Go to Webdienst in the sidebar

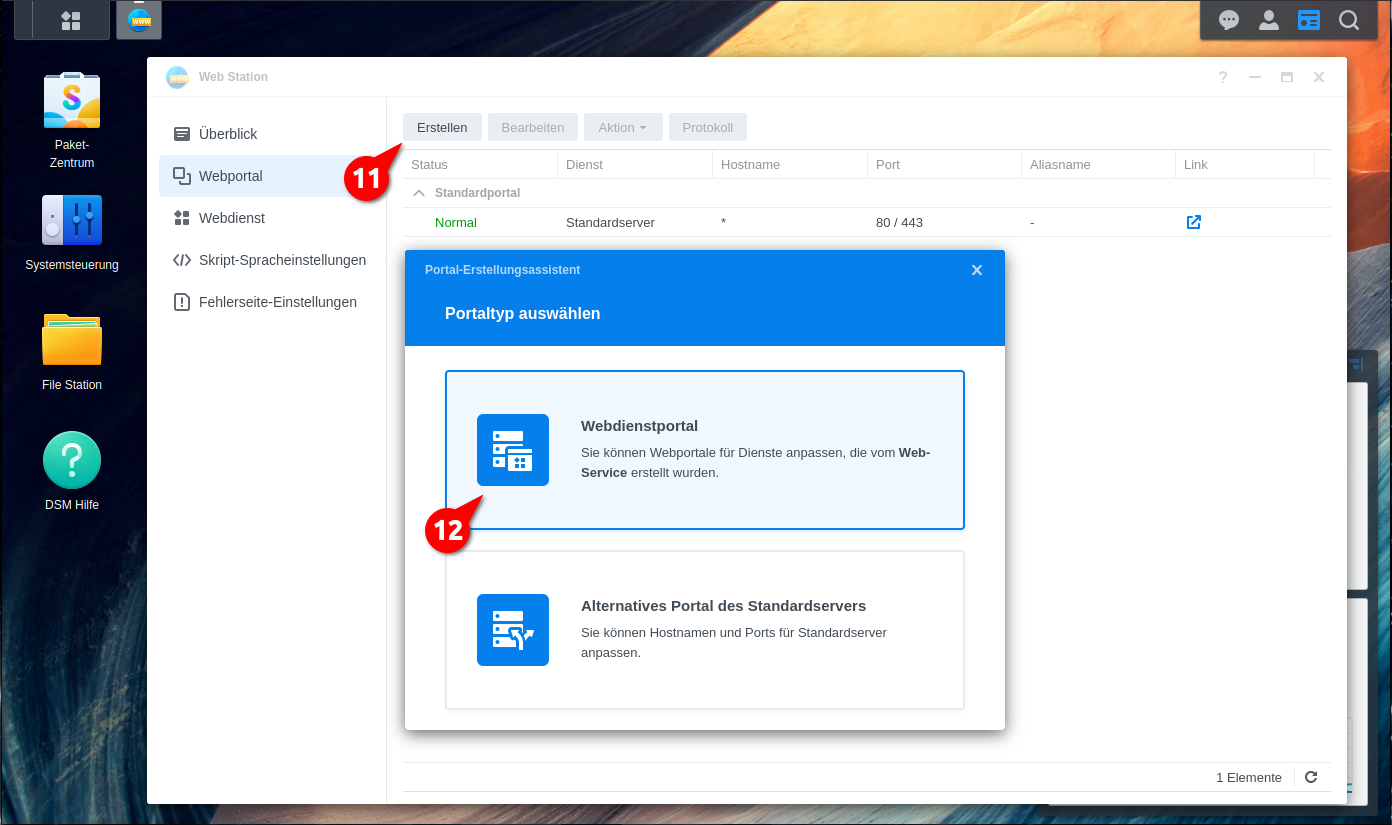point(232,218)
